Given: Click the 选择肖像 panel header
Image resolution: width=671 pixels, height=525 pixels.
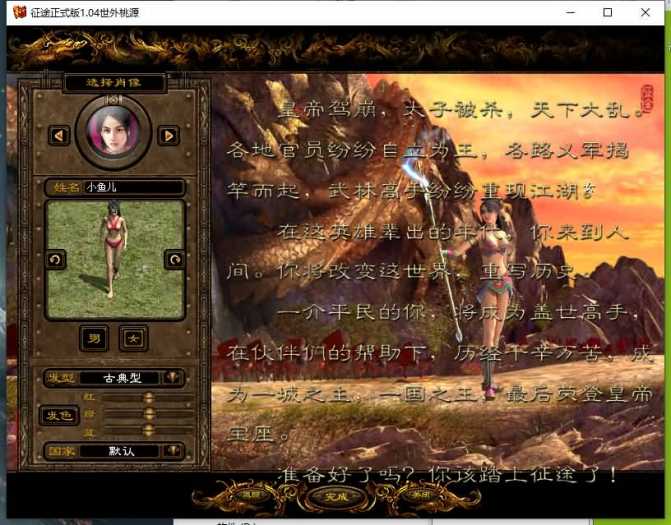Looking at the screenshot, I should (x=114, y=82).
